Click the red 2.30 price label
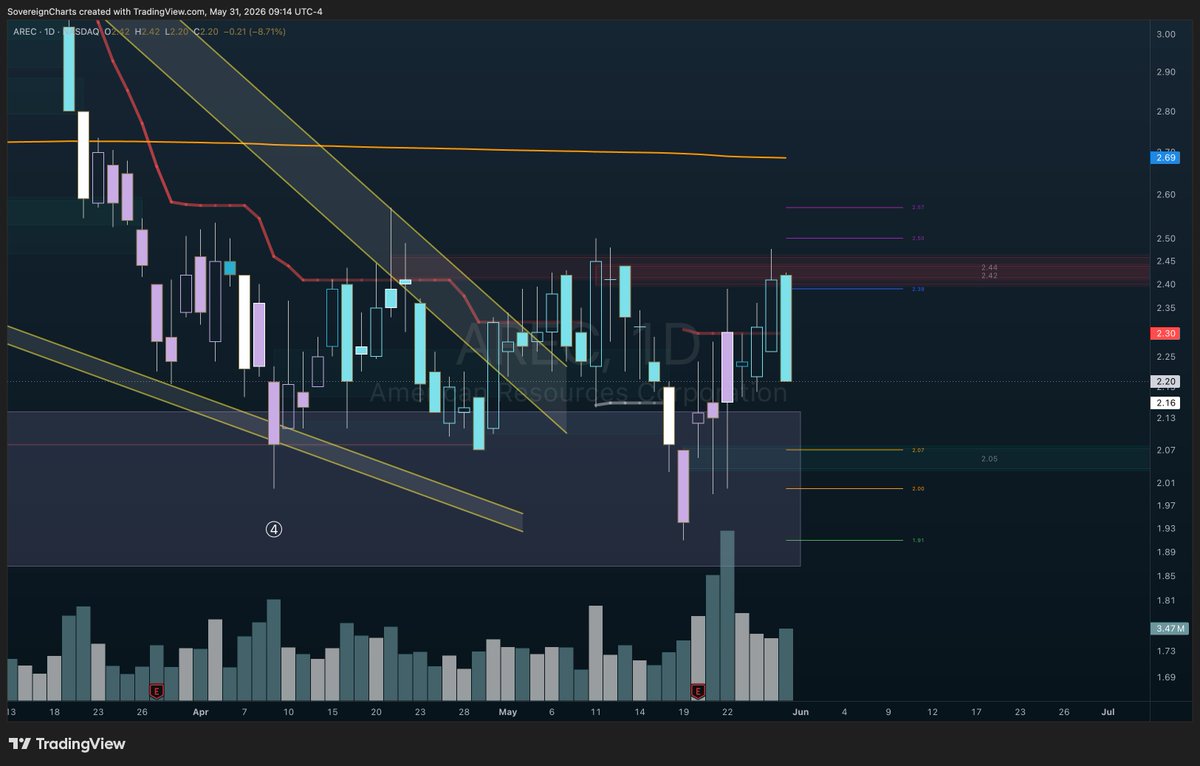 [1167, 333]
